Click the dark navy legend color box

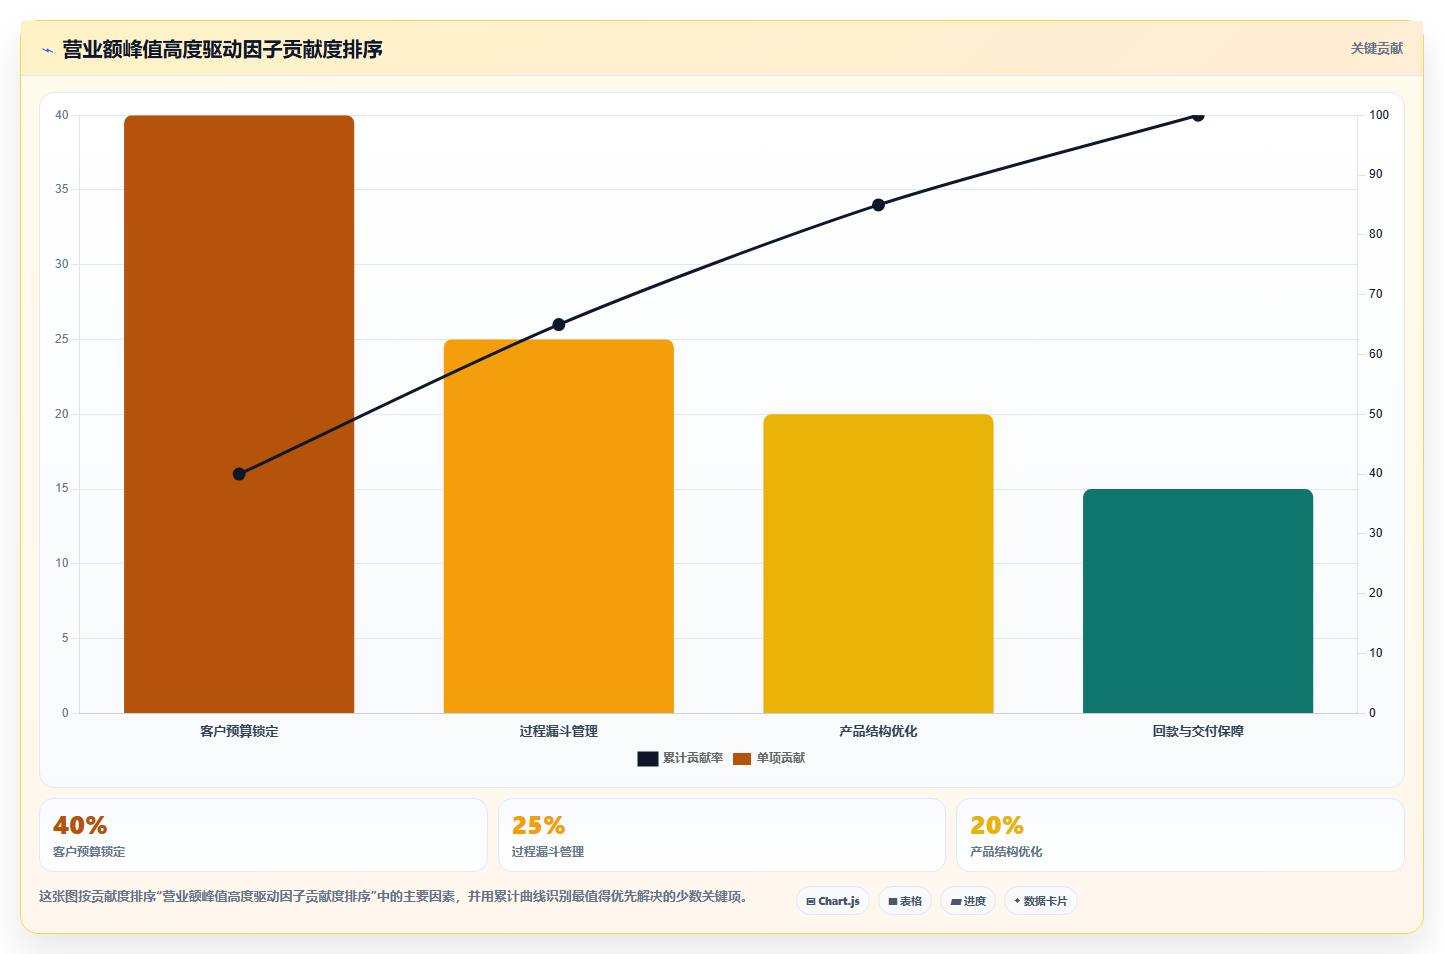coord(648,759)
